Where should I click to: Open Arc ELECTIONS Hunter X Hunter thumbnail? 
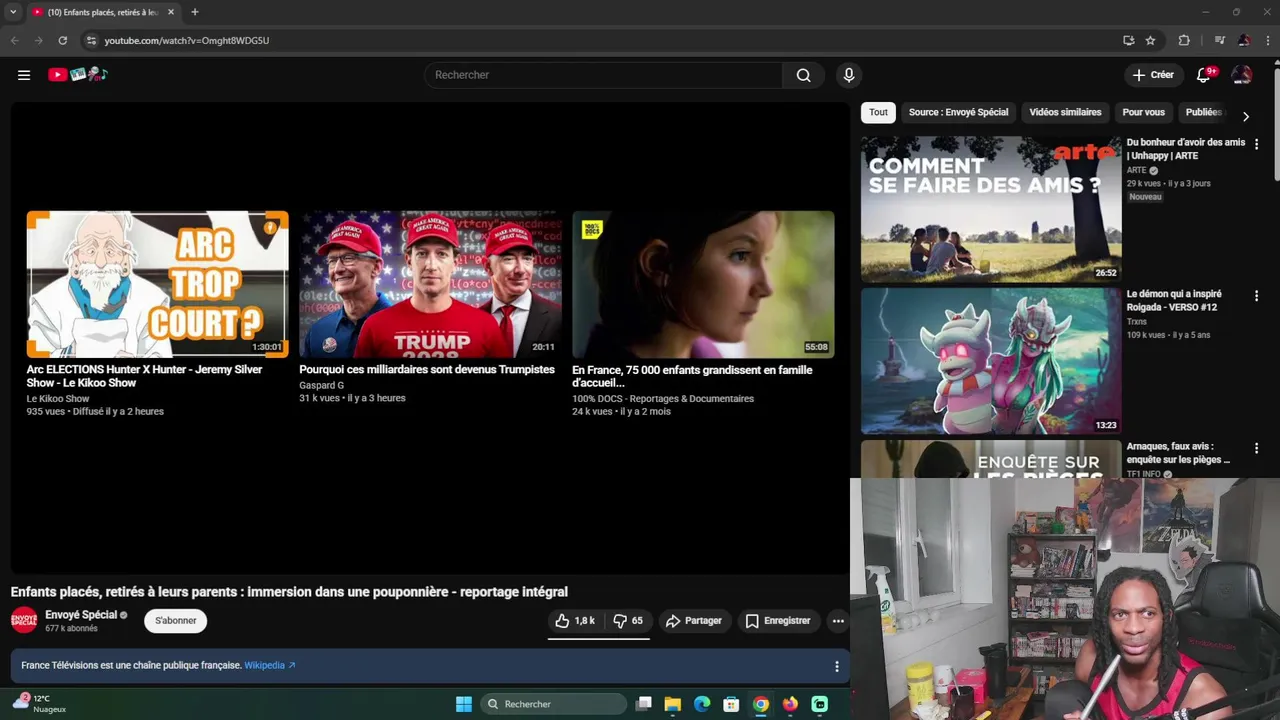[157, 284]
